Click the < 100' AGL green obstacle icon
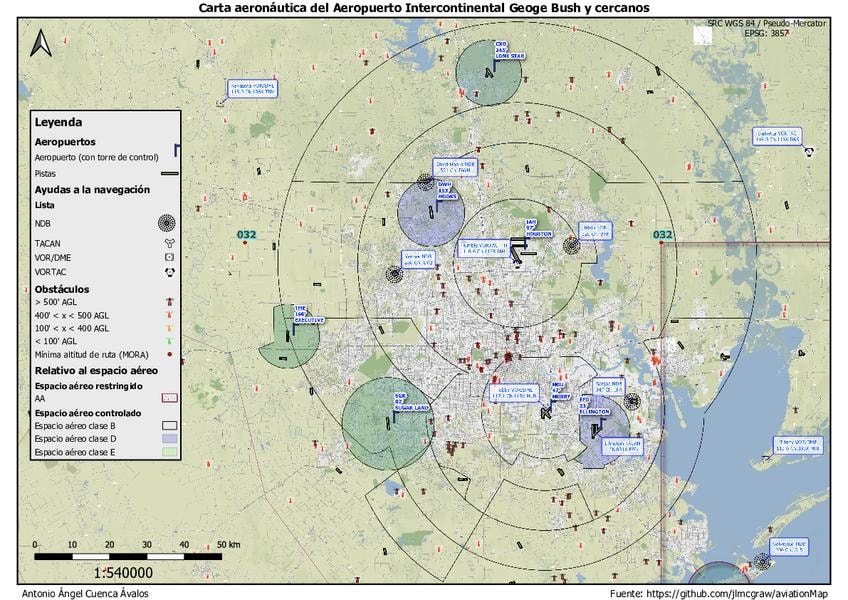Viewport: 848px width, 600px height. pos(168,341)
